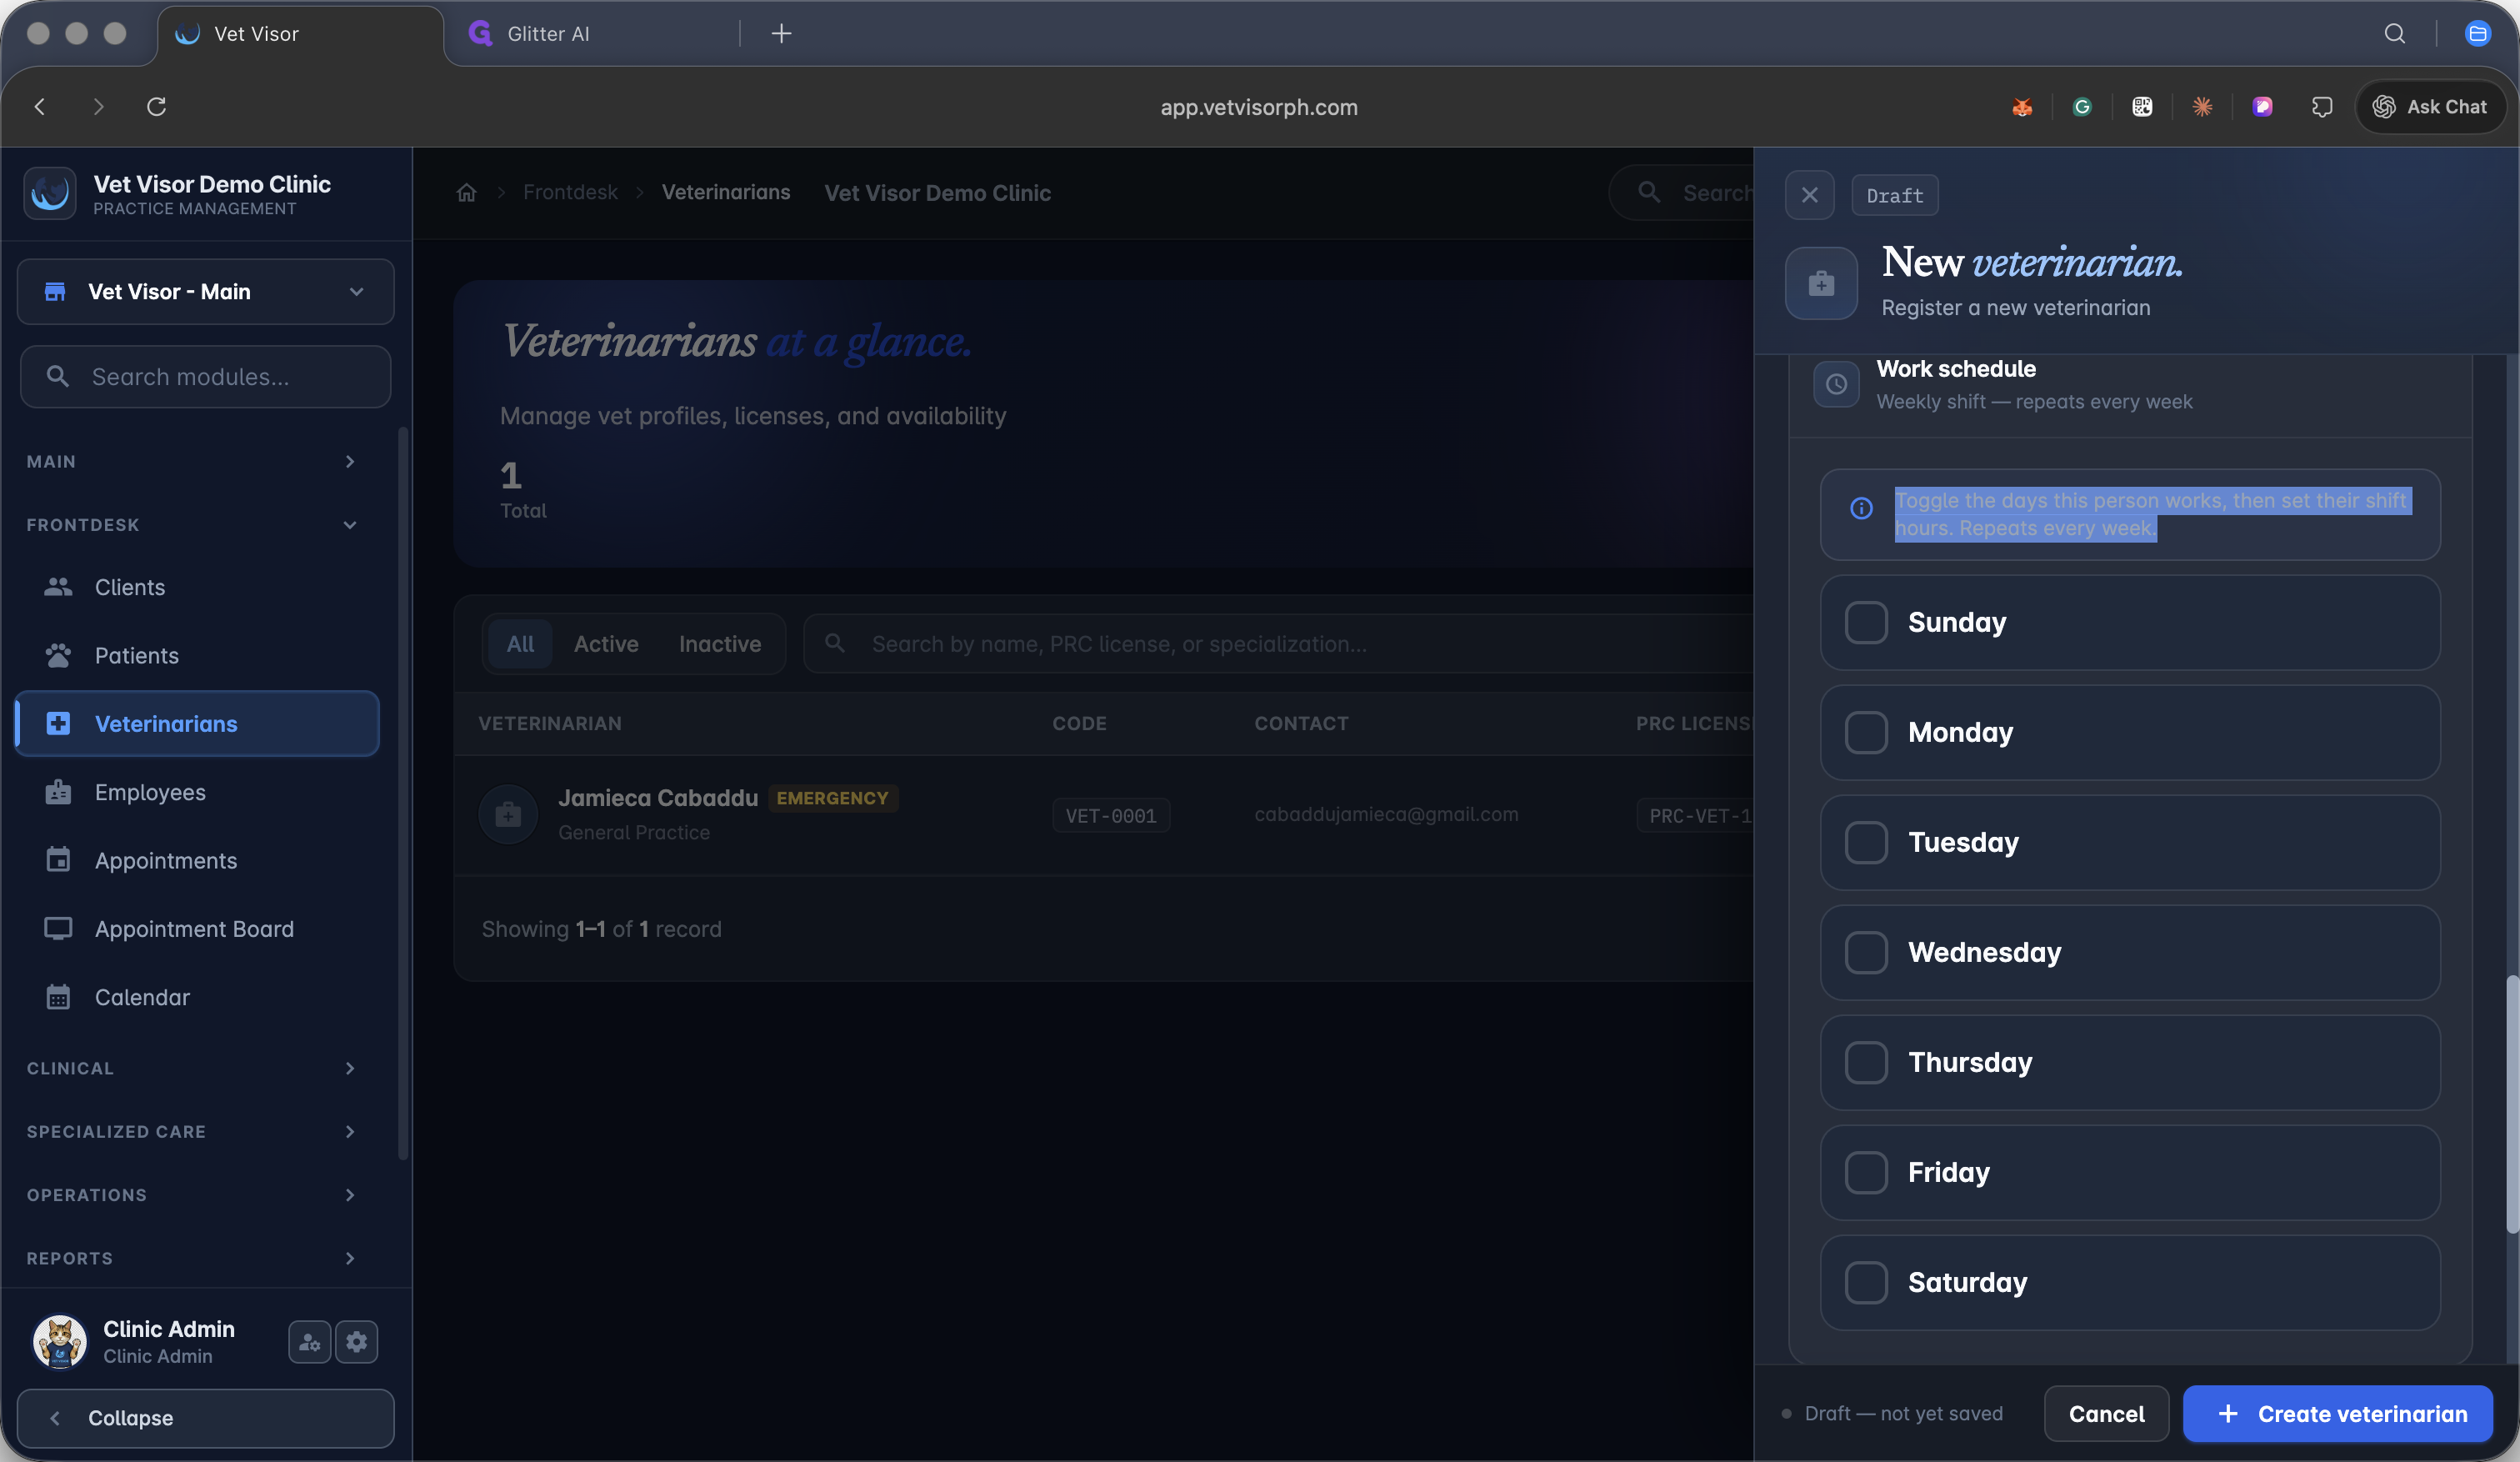Image resolution: width=2520 pixels, height=1462 pixels.
Task: Click the browser forward arrow
Action: click(98, 107)
